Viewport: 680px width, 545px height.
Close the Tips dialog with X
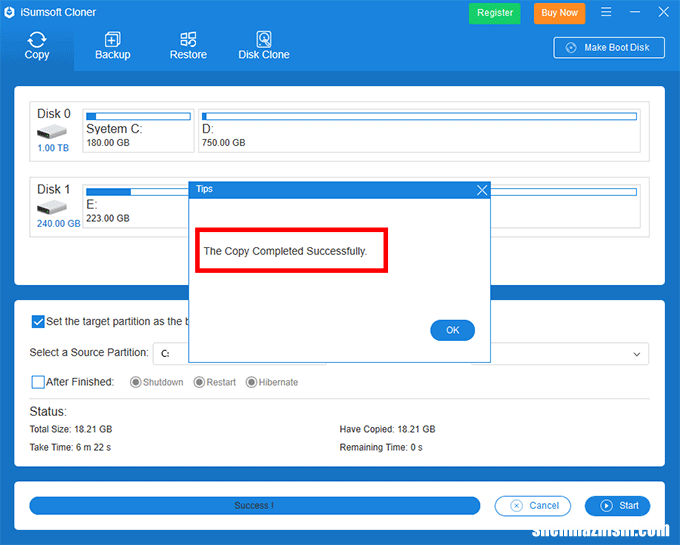(x=482, y=190)
